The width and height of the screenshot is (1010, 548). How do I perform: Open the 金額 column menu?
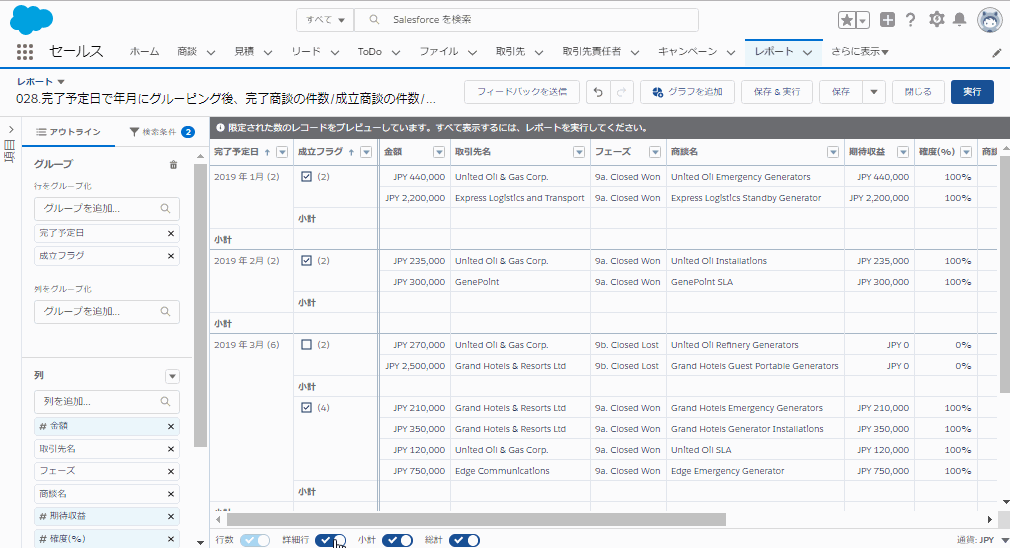coord(439,152)
